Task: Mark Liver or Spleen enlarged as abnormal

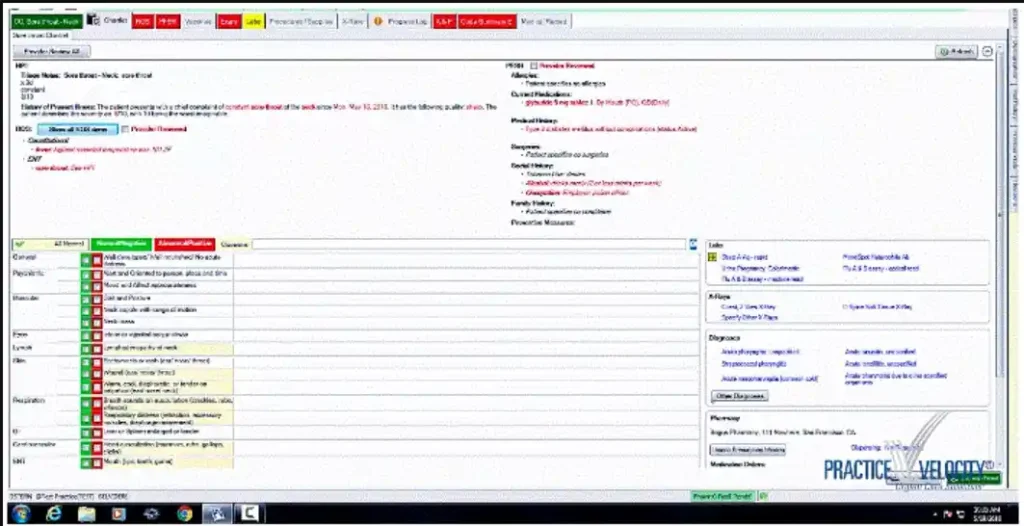Action: click(x=97, y=433)
